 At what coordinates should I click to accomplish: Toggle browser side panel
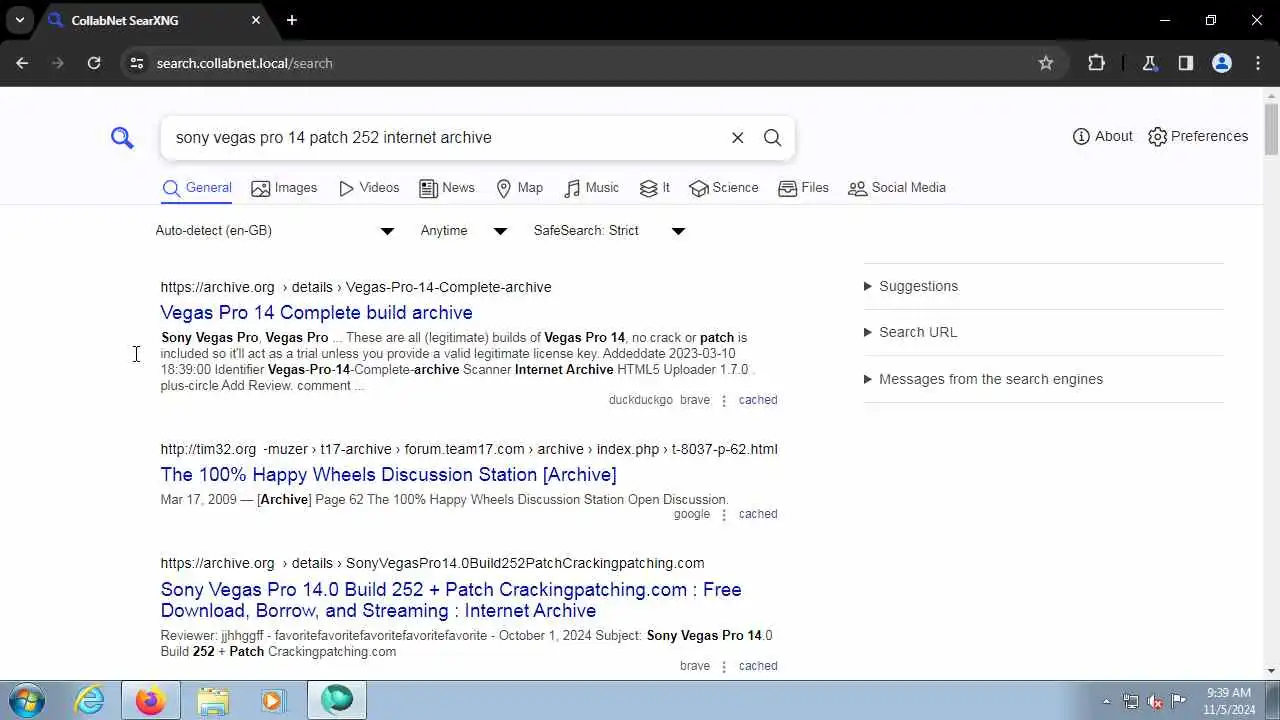(1186, 63)
